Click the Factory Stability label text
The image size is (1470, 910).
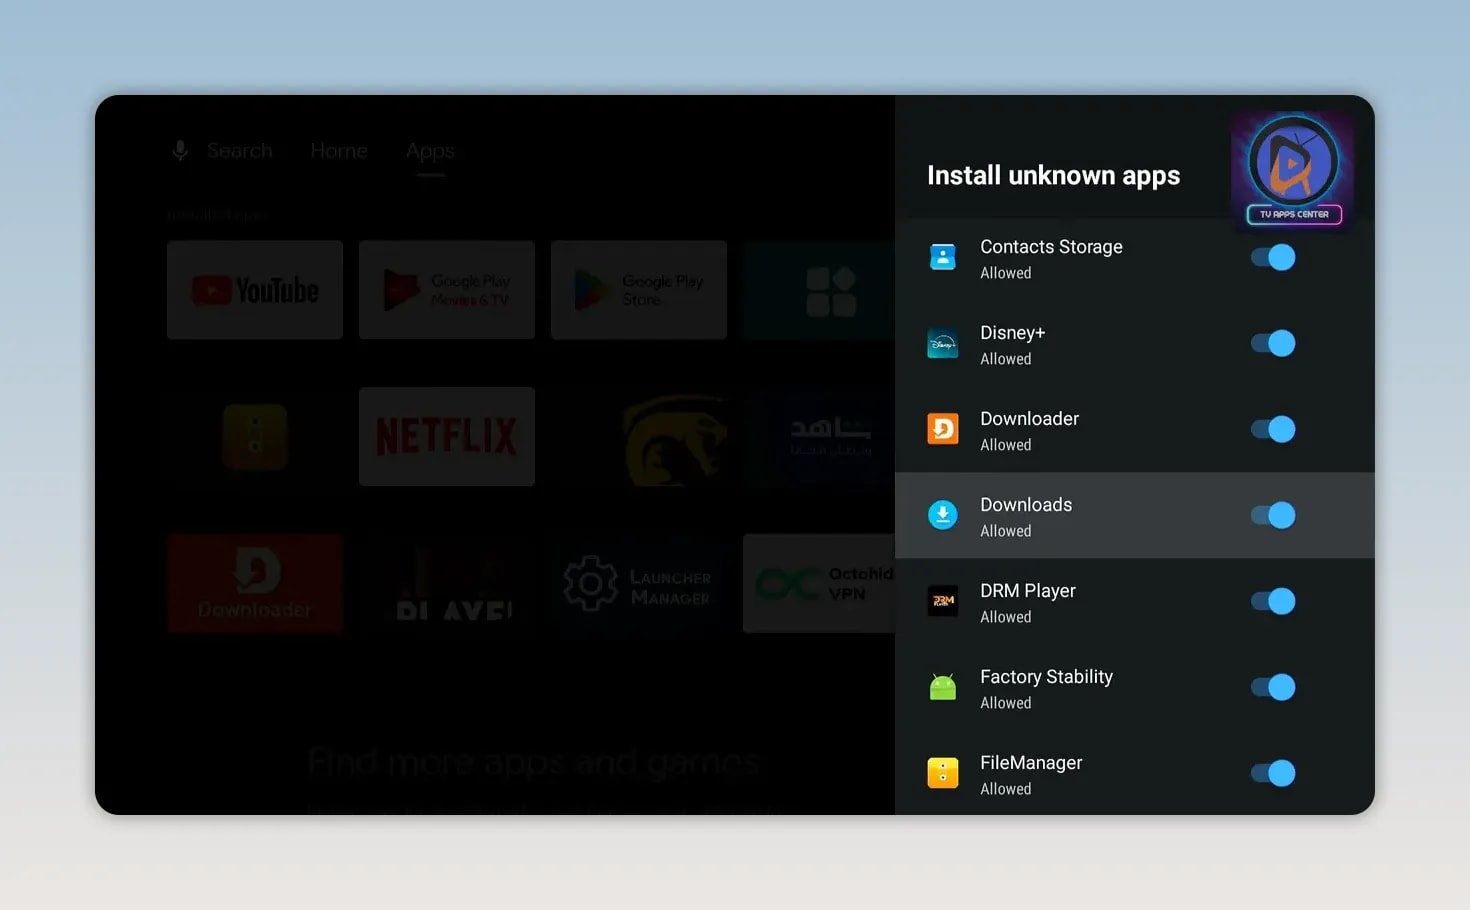(1046, 677)
